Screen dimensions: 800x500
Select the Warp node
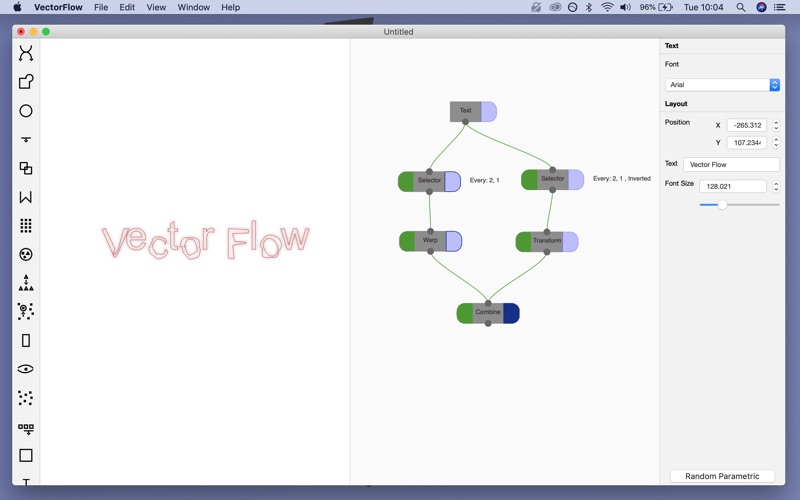(430, 241)
